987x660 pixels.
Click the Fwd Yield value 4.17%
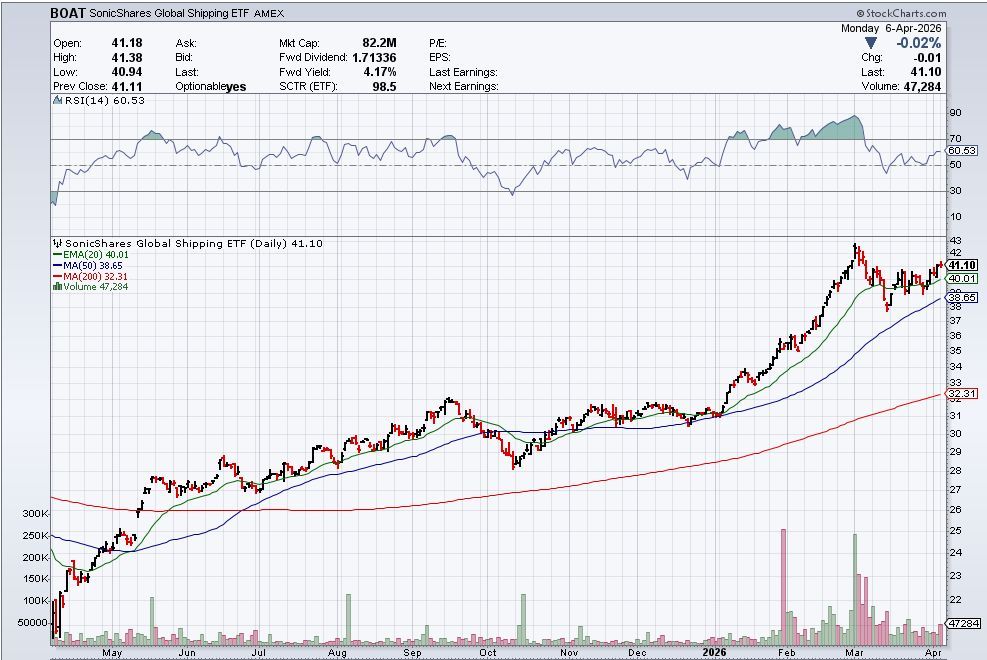point(380,72)
